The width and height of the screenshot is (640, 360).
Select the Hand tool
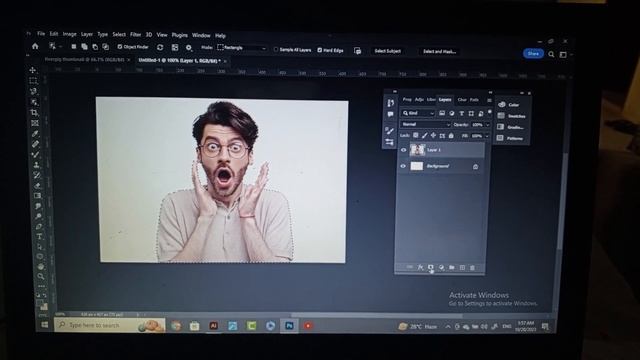click(40, 266)
